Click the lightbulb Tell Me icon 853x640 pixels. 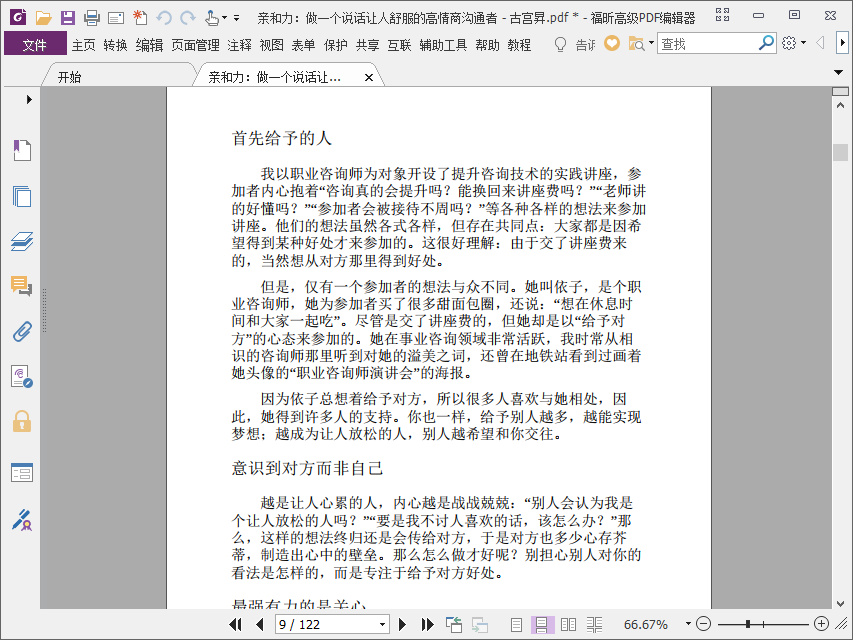560,44
